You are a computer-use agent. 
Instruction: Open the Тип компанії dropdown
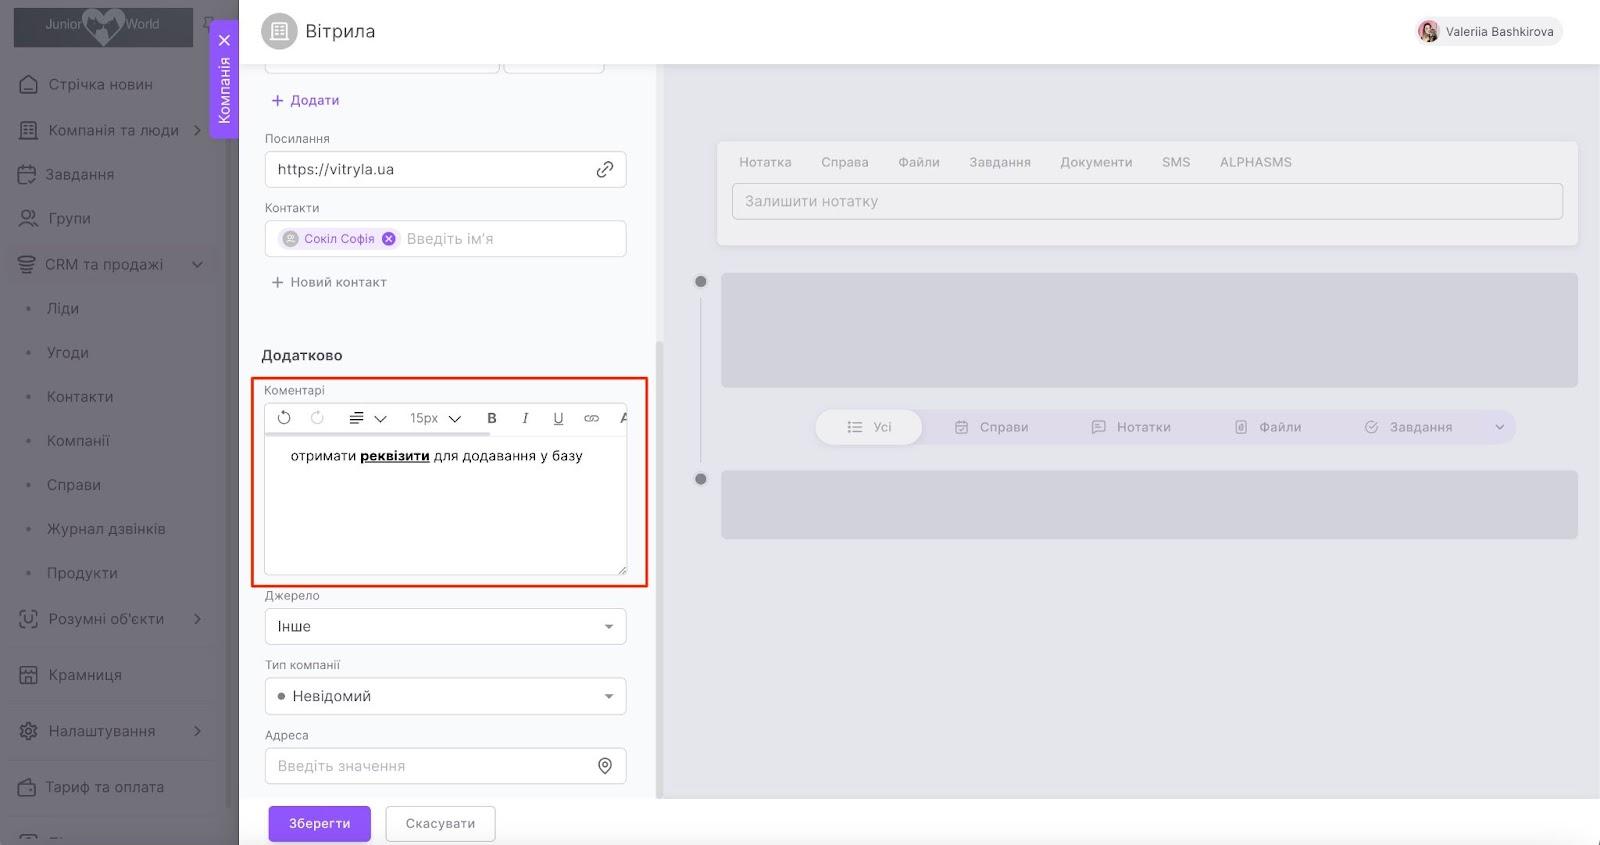click(445, 696)
